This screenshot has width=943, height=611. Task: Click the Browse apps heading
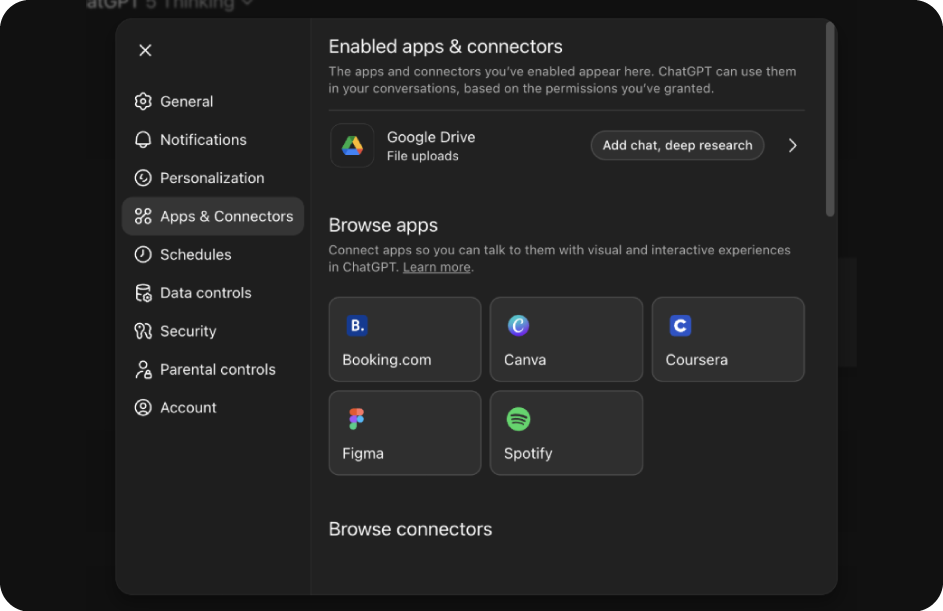click(x=383, y=226)
